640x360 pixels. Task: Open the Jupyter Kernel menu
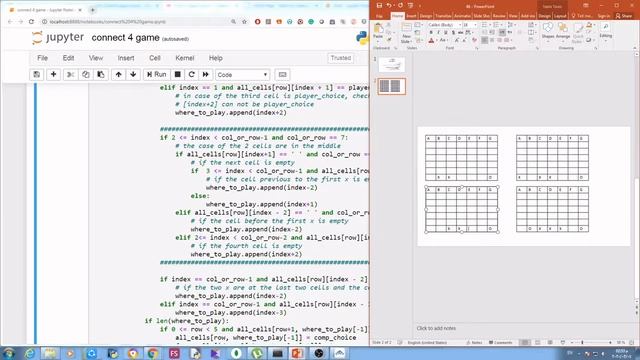click(x=184, y=58)
